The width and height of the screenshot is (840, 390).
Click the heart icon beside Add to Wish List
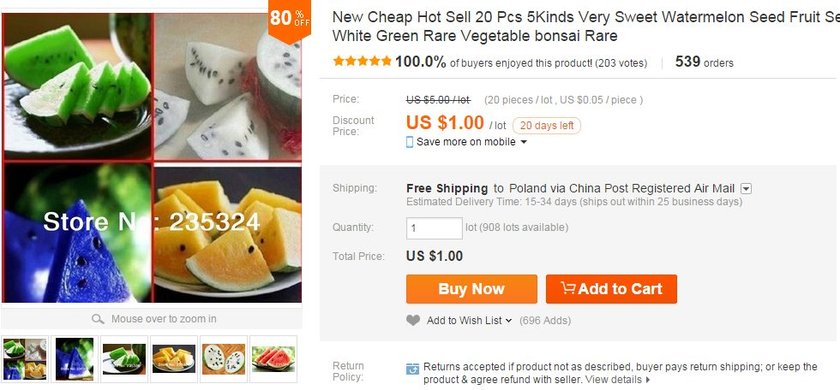pos(412,320)
